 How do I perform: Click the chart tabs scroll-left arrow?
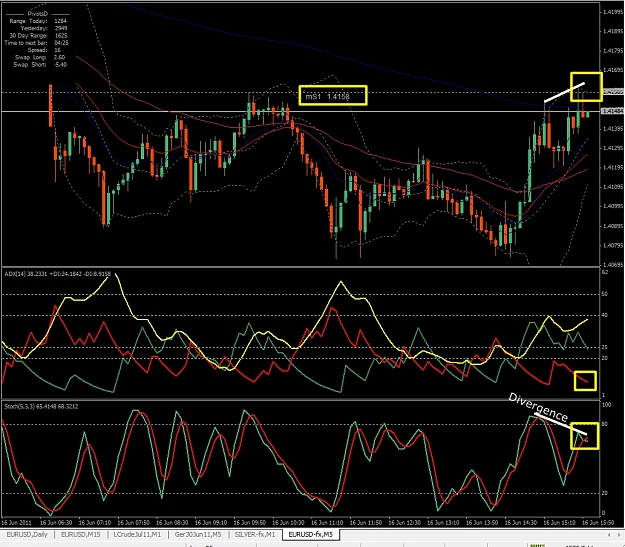pyautogui.click(x=609, y=535)
